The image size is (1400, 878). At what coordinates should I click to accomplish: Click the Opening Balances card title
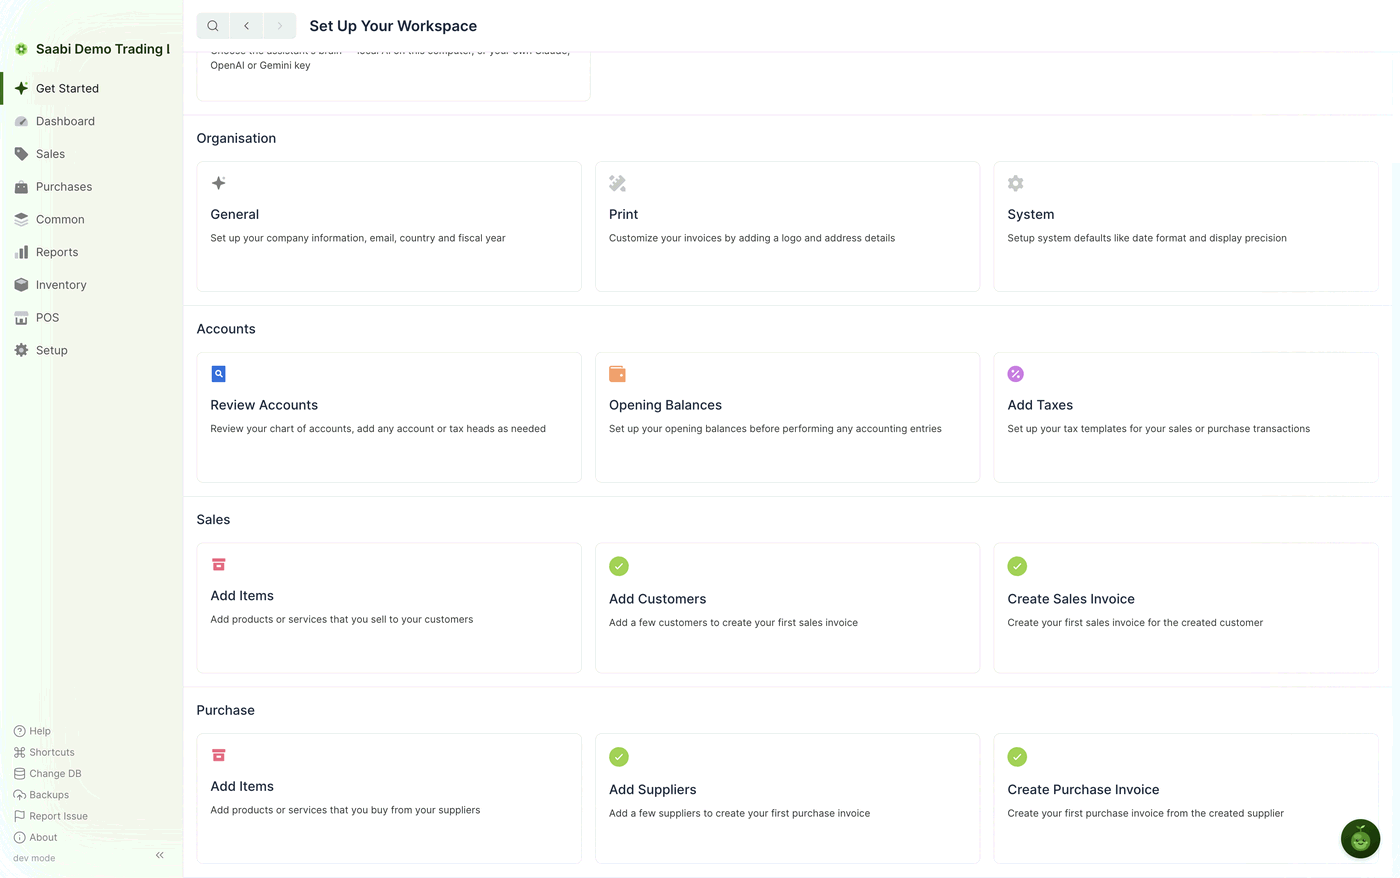(x=665, y=405)
